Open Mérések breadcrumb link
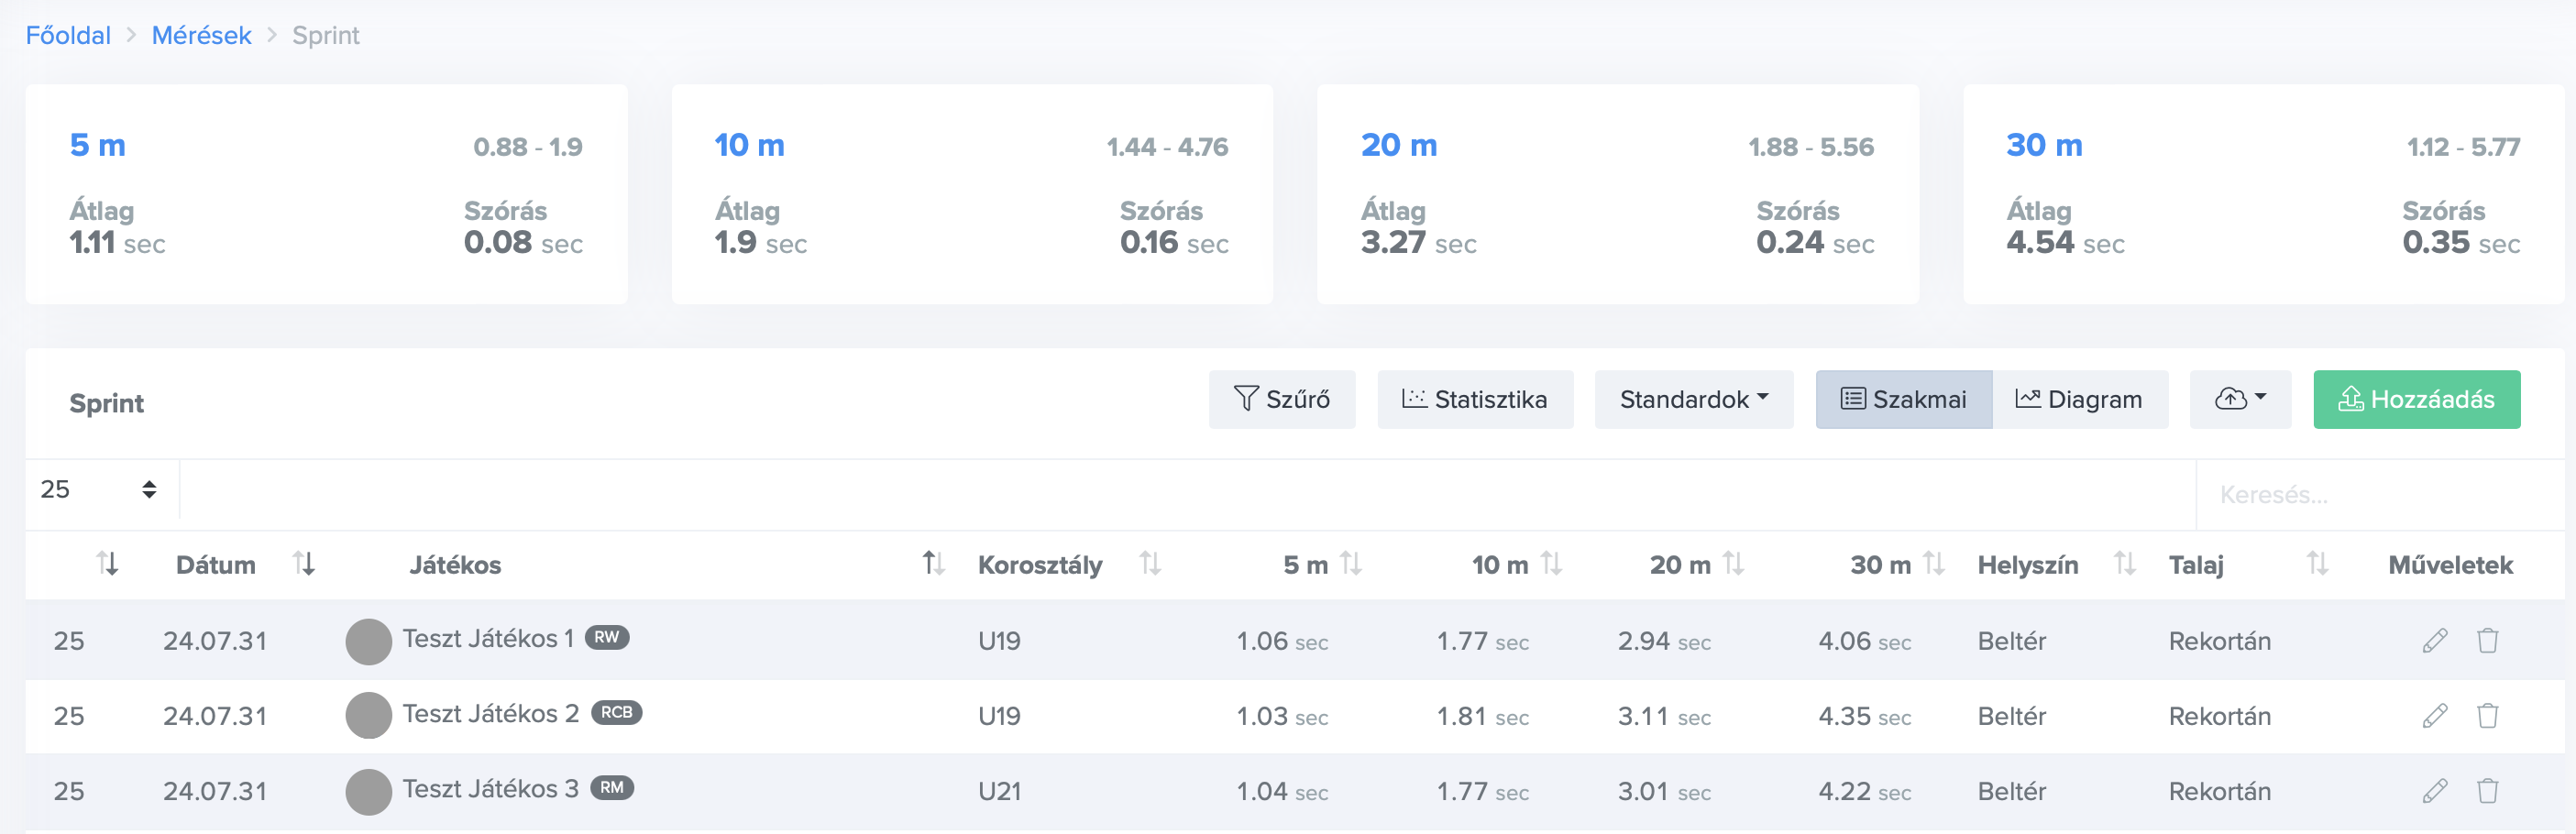2576x834 pixels. tap(201, 35)
